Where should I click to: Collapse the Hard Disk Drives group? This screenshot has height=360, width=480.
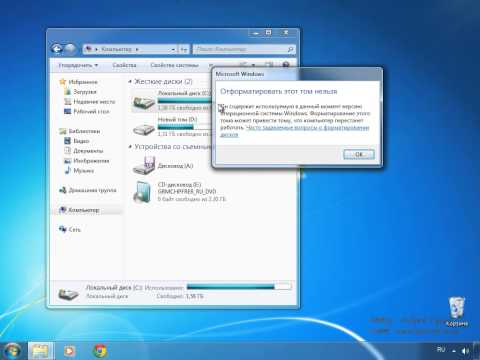pyautogui.click(x=130, y=81)
